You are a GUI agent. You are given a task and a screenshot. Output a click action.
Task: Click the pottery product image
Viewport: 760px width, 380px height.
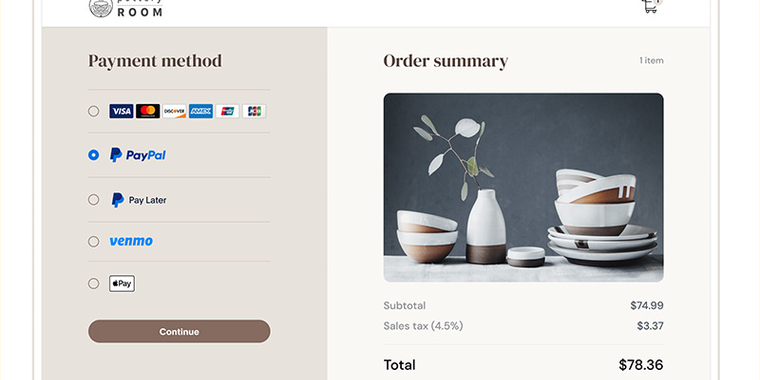523,188
